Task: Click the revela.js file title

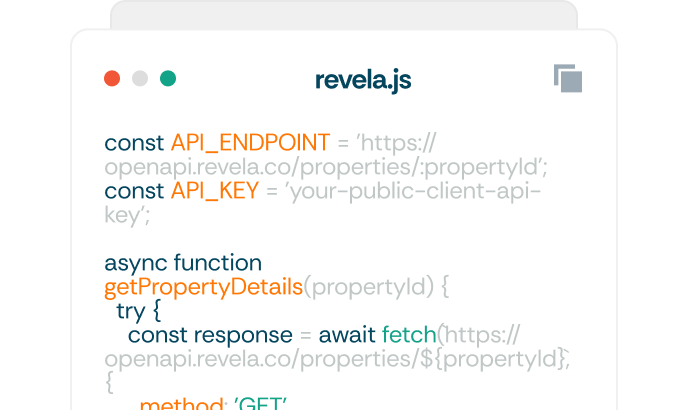Action: pyautogui.click(x=363, y=81)
